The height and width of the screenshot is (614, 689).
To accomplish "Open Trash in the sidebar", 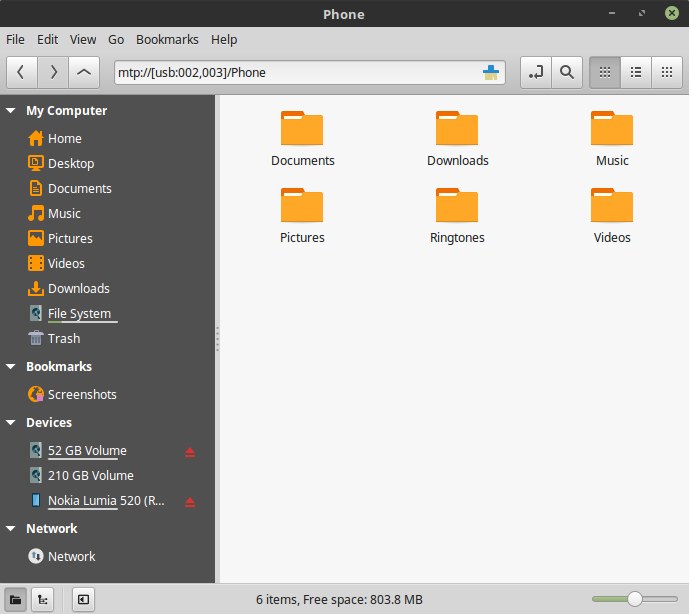I will pos(63,339).
